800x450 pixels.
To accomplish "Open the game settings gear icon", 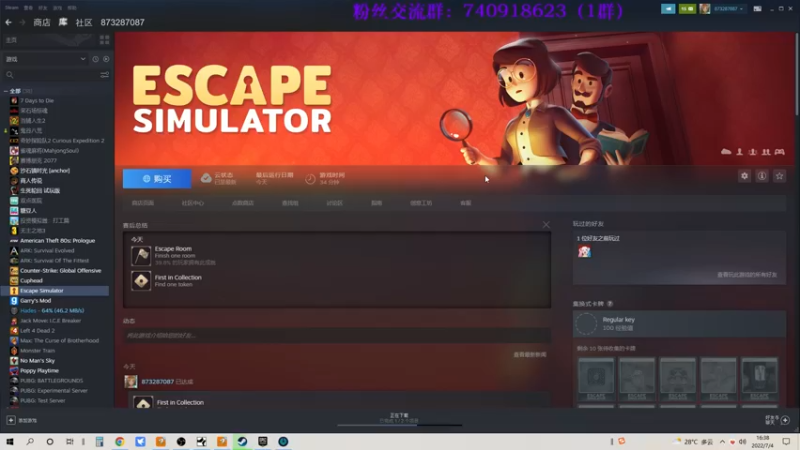I will (744, 176).
